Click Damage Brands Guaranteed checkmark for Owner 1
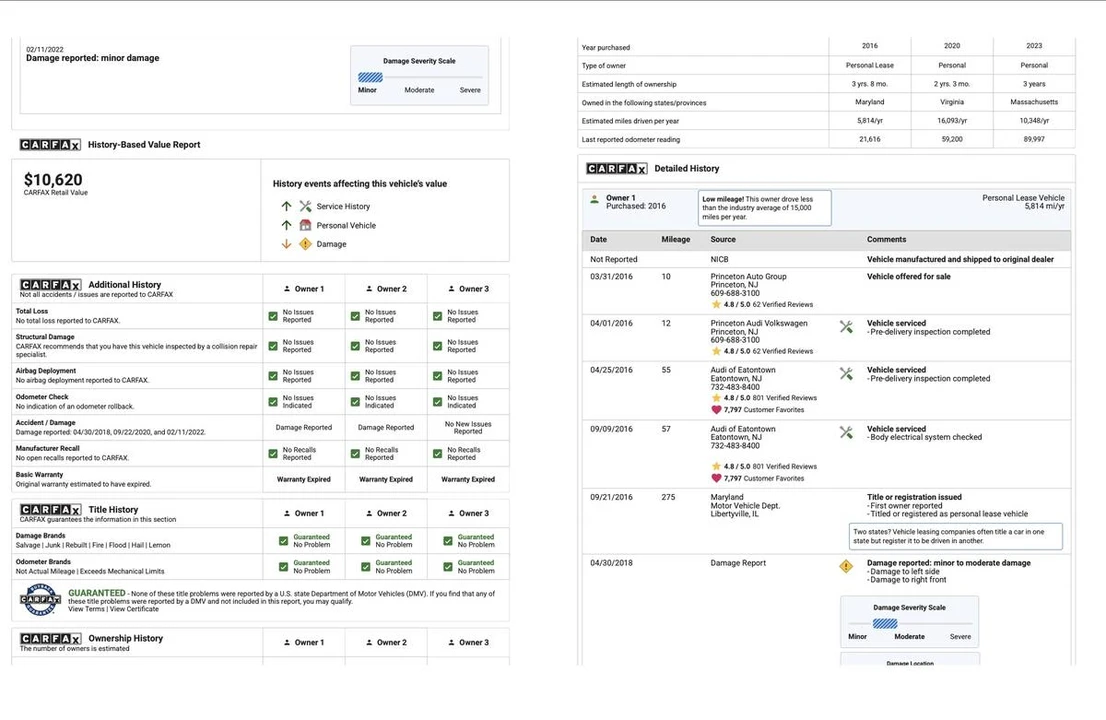Screen dimensions: 1106x720 coord(283,541)
